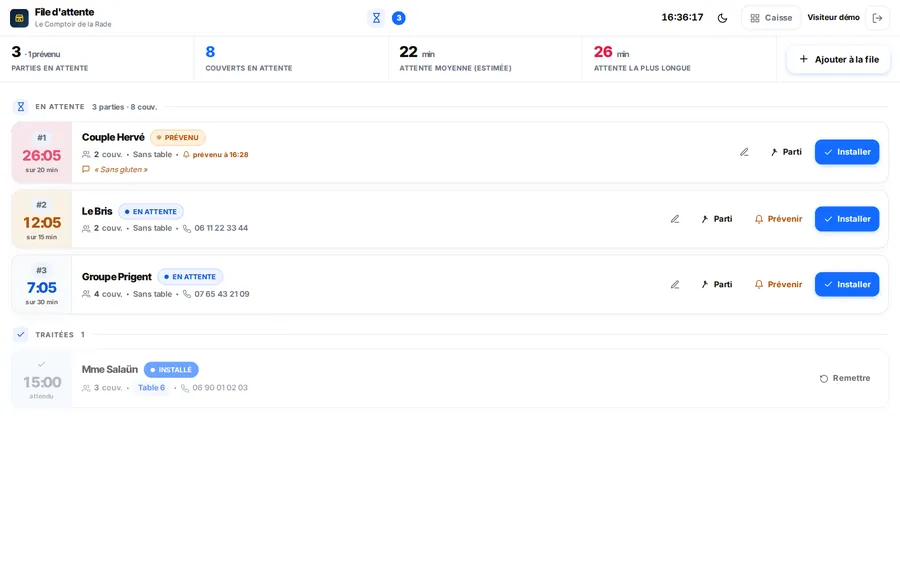Viewport: 900px width, 563px height.
Task: Click the blue badge showing 3
Action: 398,18
